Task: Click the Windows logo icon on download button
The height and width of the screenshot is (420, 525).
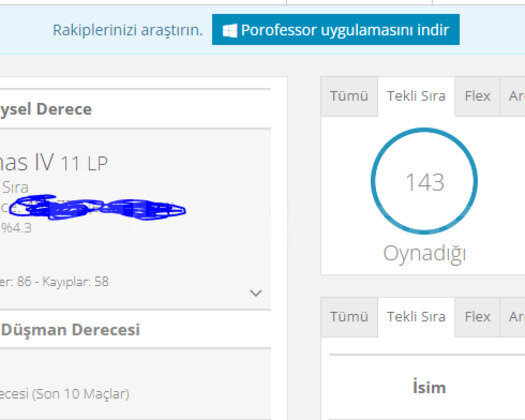Action: pos(230,30)
